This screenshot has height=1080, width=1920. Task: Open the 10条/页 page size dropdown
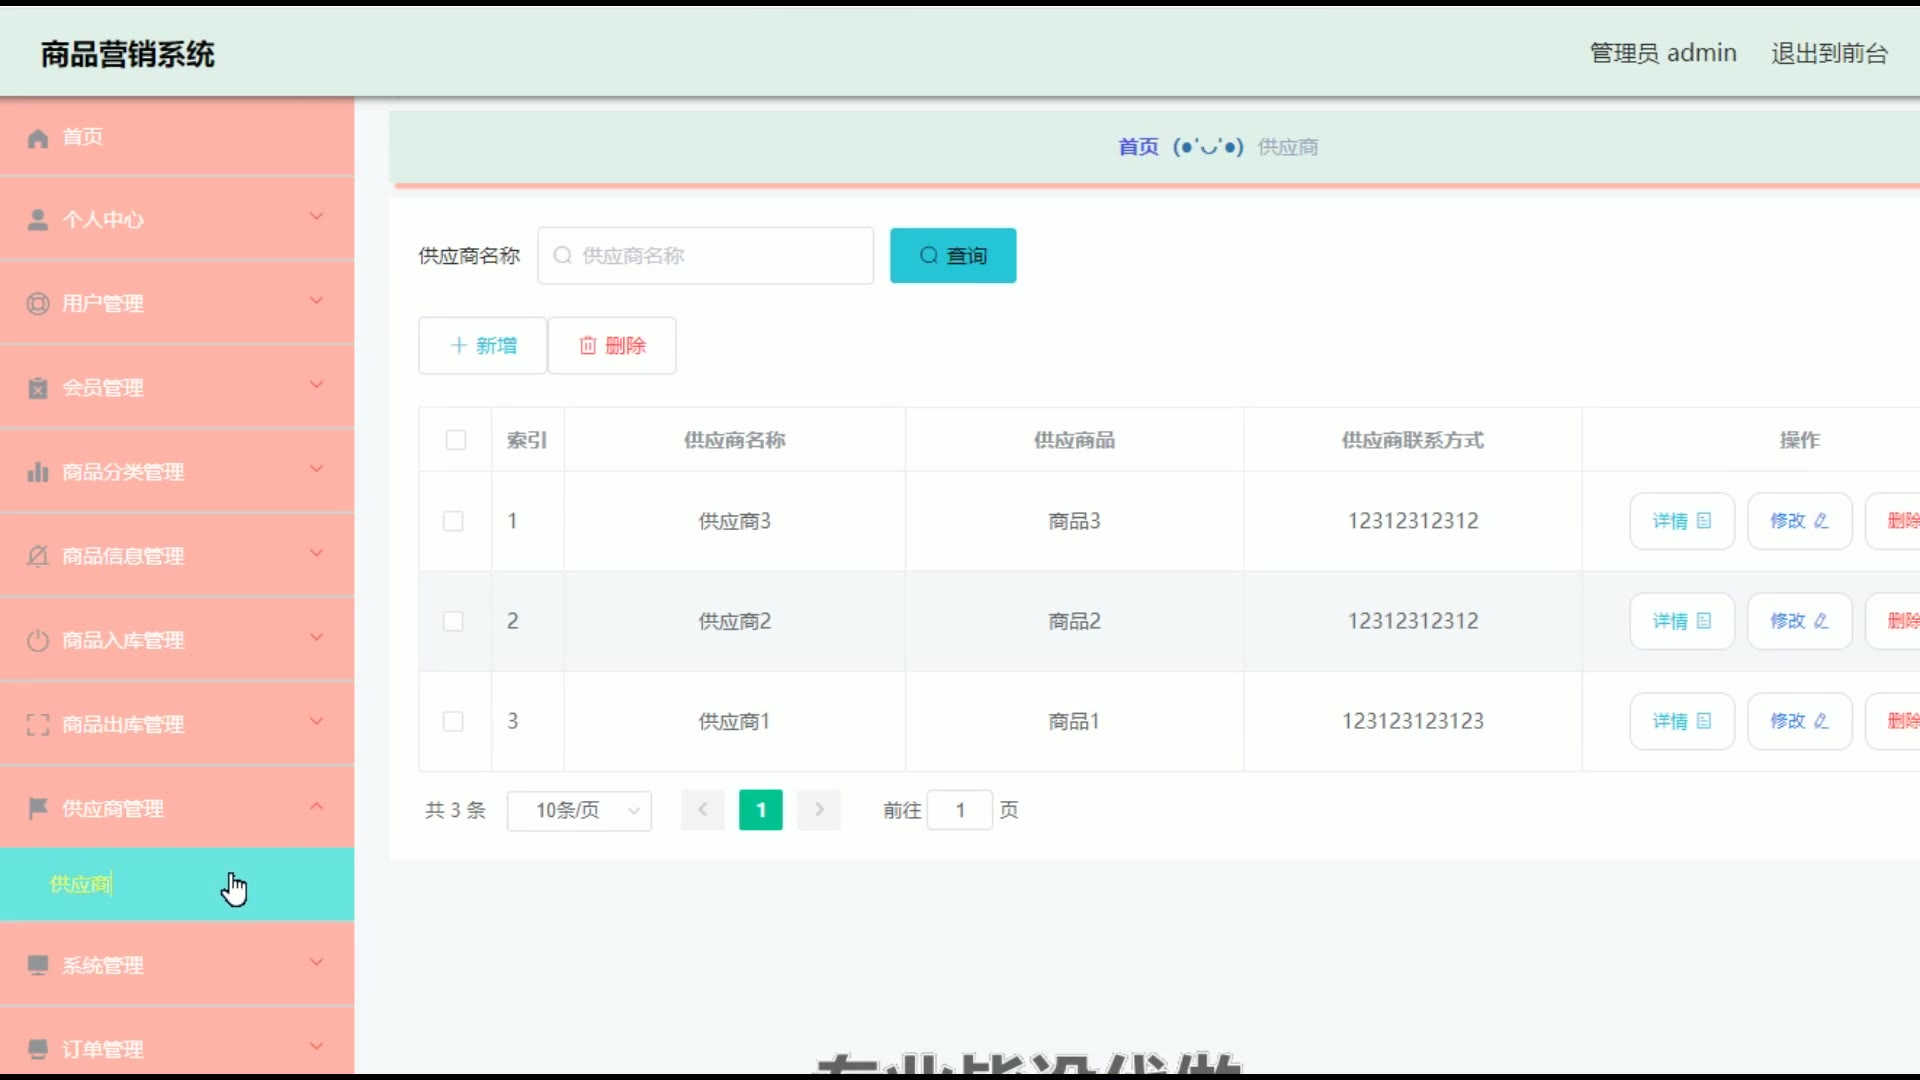click(579, 811)
